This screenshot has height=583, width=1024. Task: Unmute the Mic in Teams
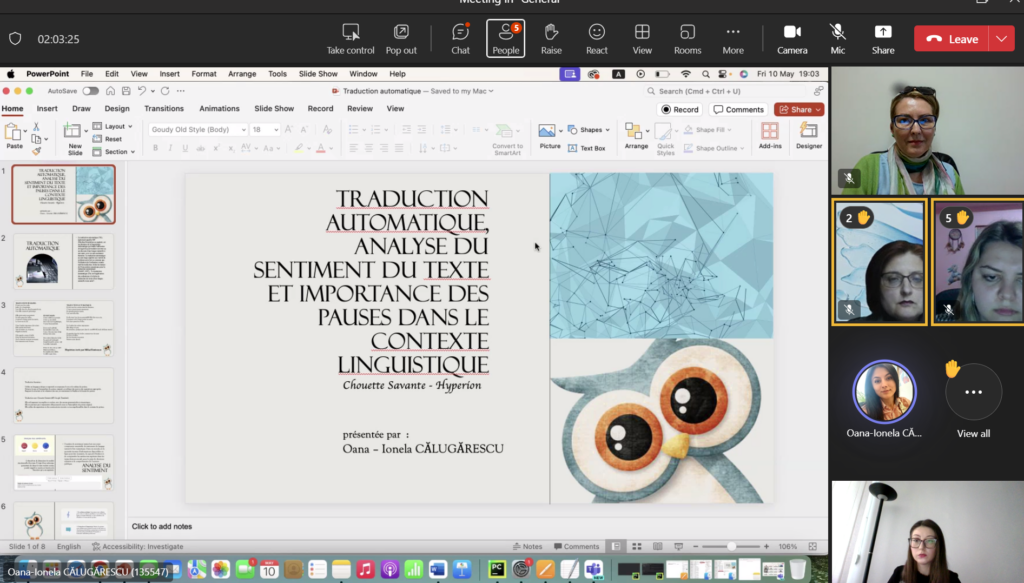[x=837, y=38]
